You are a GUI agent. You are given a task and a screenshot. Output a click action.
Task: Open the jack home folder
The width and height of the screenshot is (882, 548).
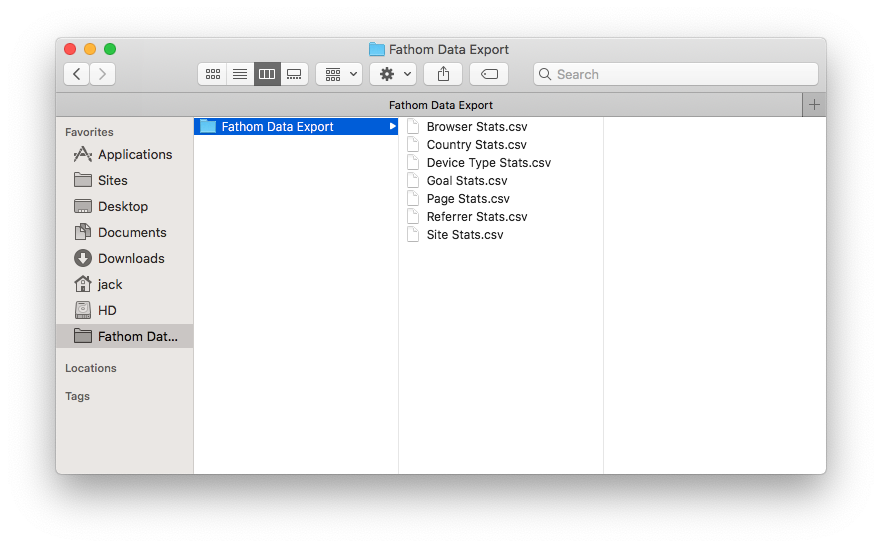[x=124, y=284]
